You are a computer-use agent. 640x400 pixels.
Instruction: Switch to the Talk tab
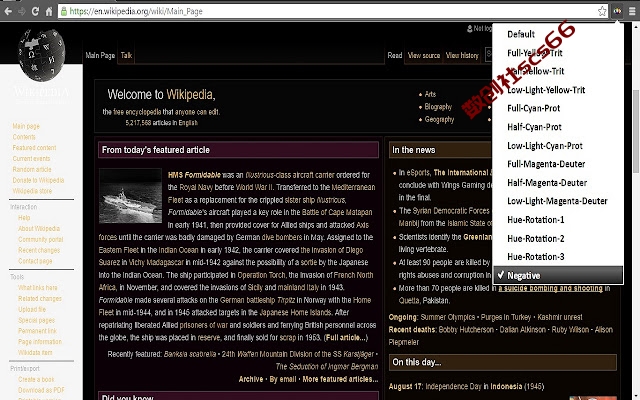click(x=126, y=56)
